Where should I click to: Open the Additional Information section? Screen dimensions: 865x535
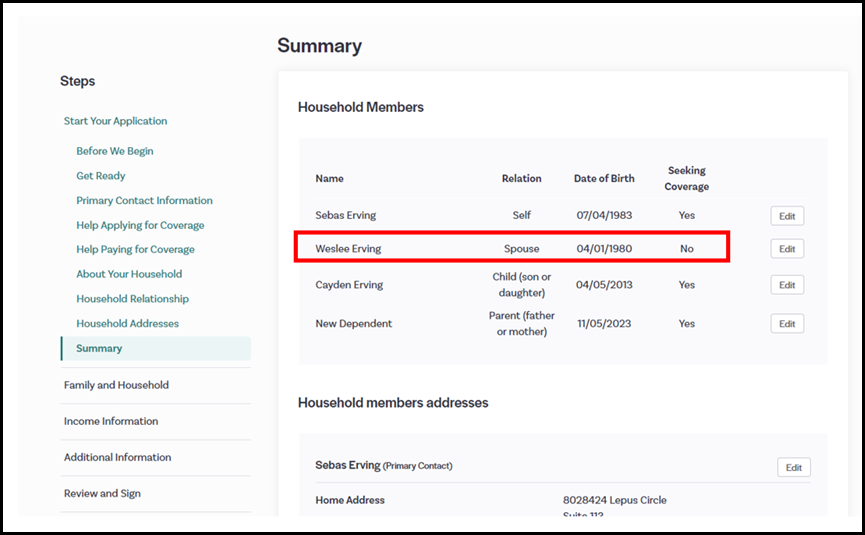[x=117, y=457]
